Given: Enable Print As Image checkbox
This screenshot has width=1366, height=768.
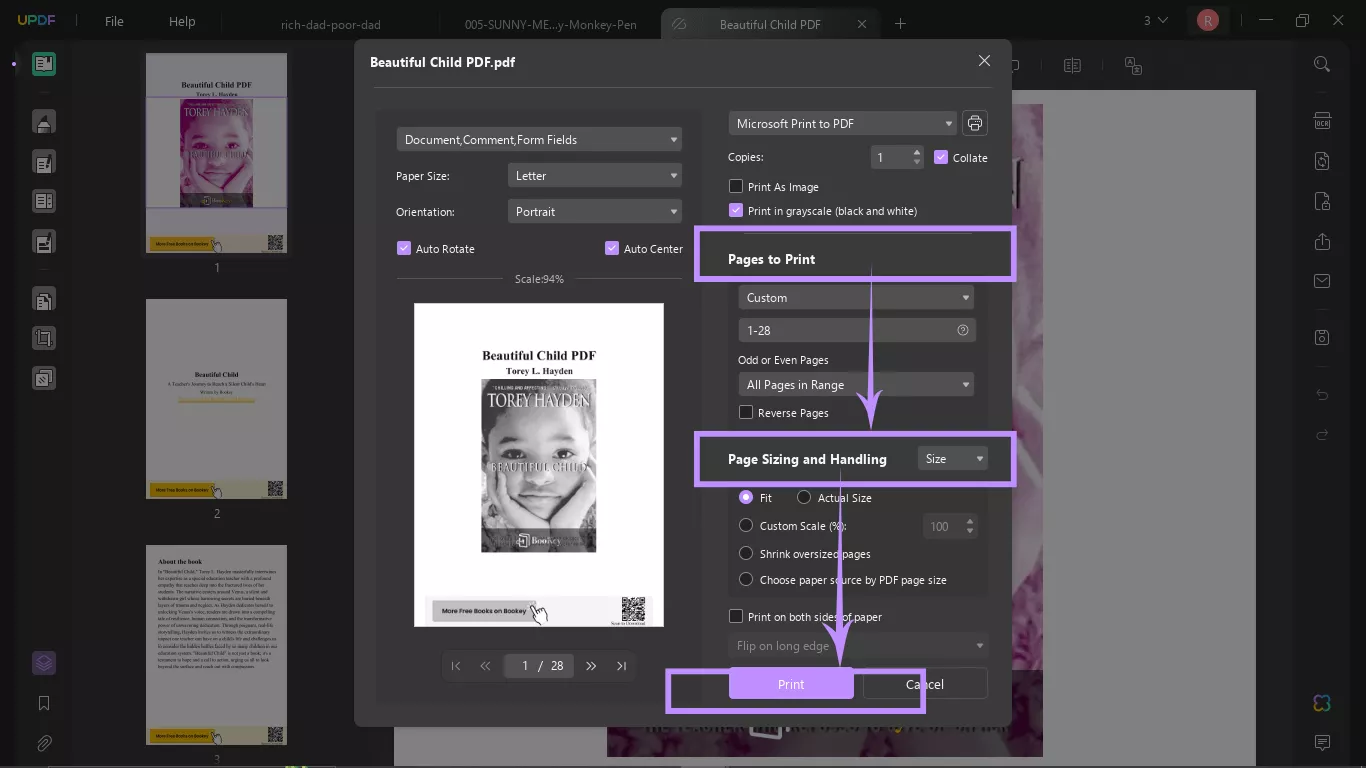Looking at the screenshot, I should point(736,186).
